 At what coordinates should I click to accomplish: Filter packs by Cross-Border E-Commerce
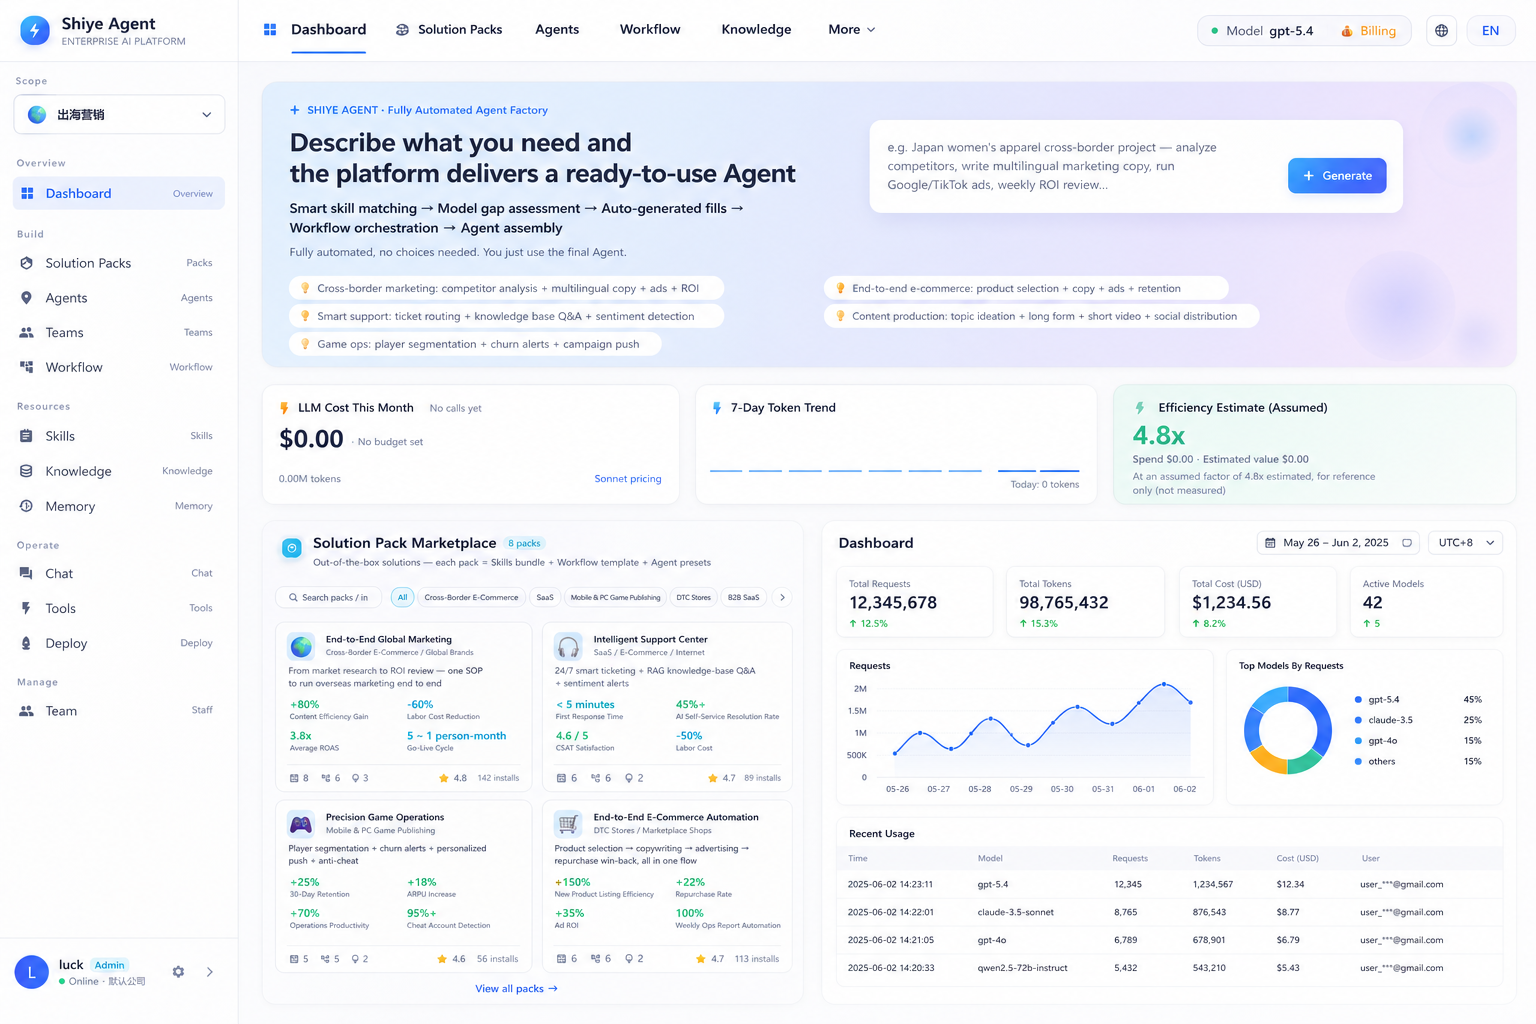pyautogui.click(x=471, y=597)
